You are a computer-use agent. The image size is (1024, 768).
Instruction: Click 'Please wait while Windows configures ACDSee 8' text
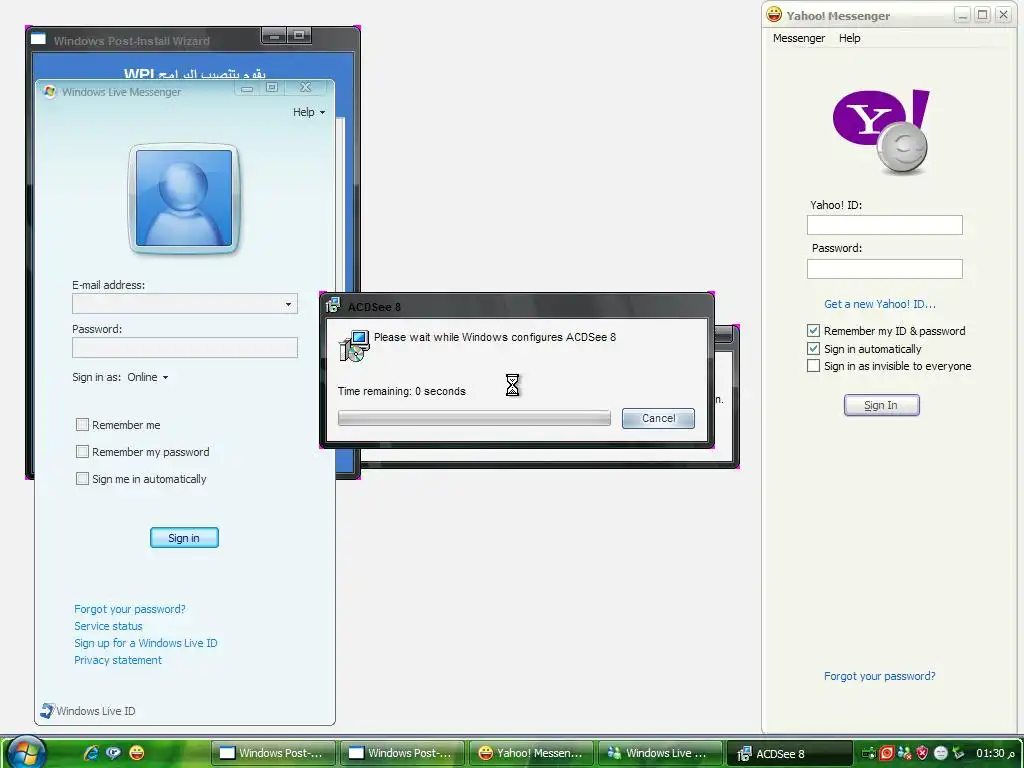[495, 338]
